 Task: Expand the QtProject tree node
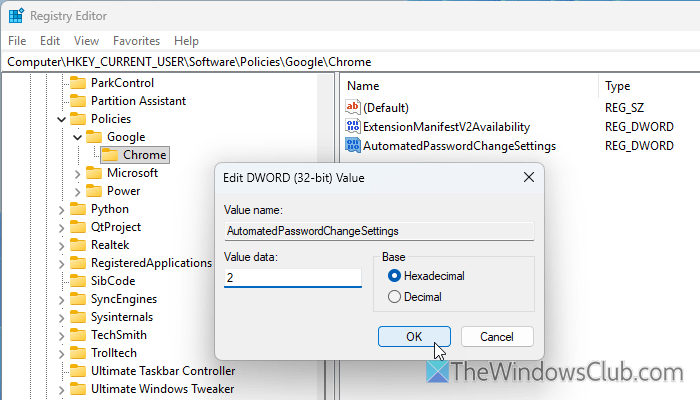(x=62, y=228)
